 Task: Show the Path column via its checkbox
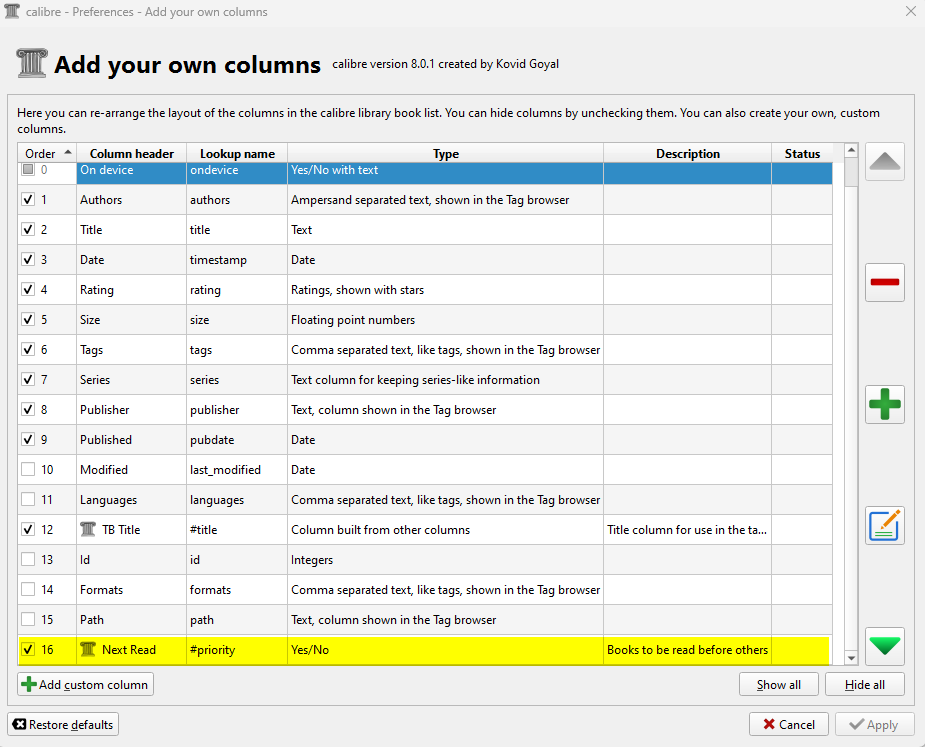[28, 619]
